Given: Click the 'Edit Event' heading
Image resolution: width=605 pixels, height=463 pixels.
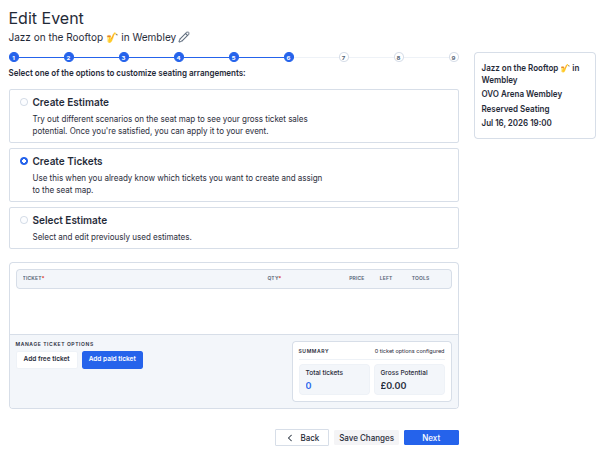Looking at the screenshot, I should point(46,18).
